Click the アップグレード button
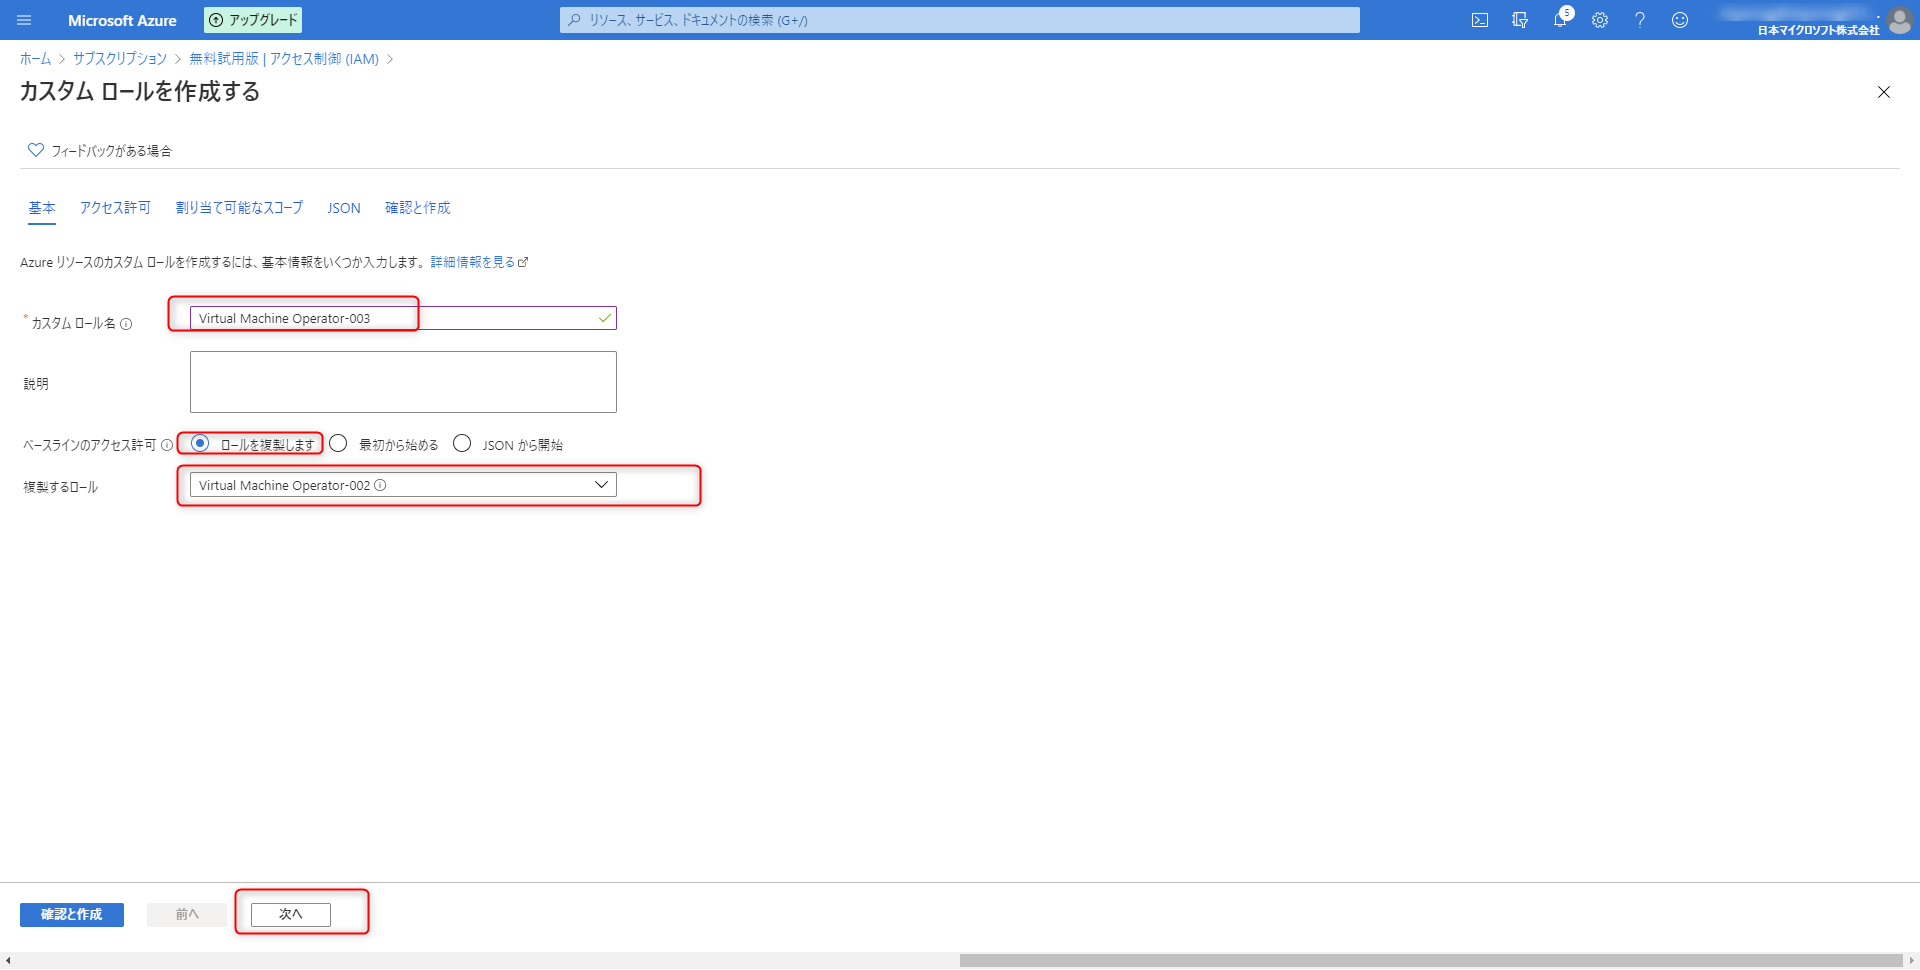 253,20
